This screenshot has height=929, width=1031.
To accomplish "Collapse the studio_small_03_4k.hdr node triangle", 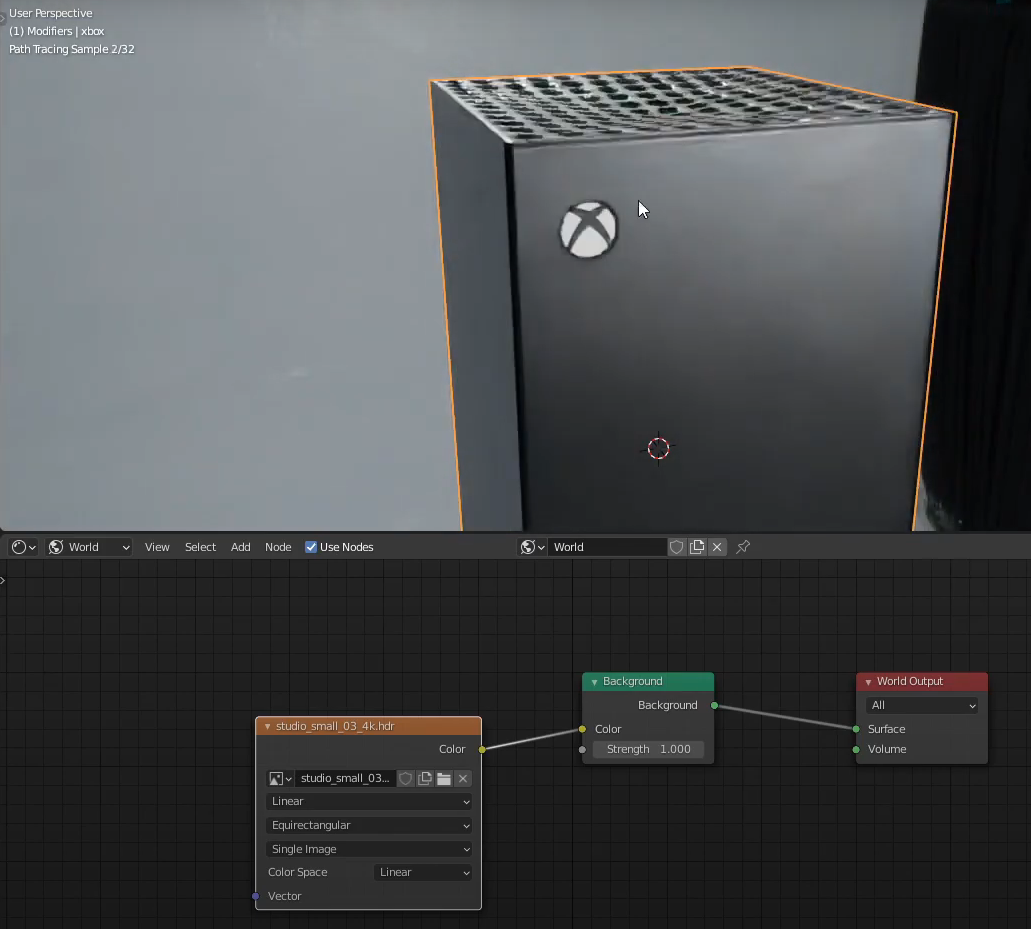I will point(267,727).
